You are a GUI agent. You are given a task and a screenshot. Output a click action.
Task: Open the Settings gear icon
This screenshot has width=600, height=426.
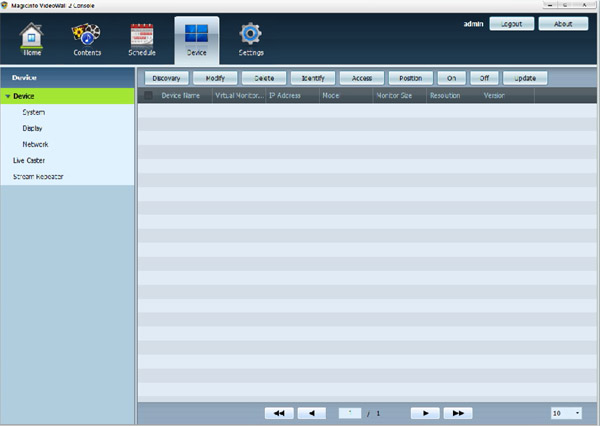(250, 36)
